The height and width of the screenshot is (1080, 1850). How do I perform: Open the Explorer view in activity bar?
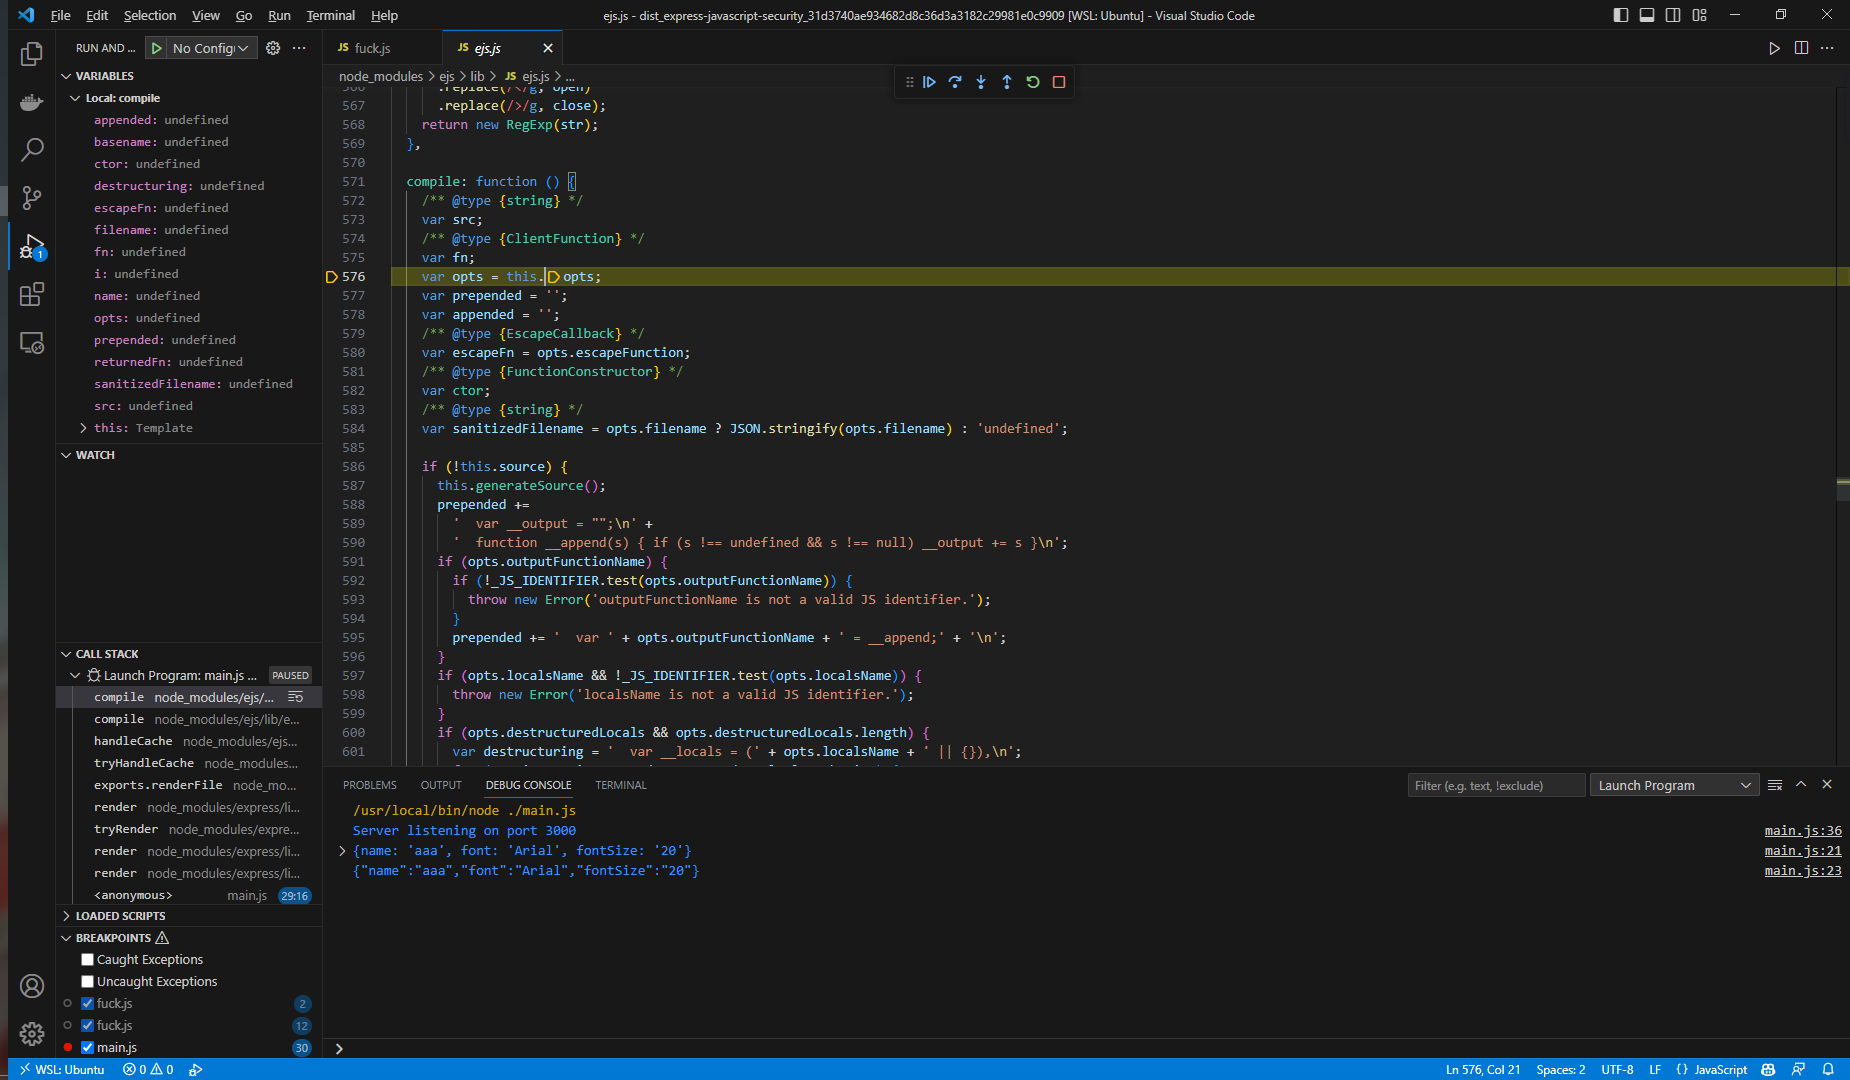[x=32, y=54]
